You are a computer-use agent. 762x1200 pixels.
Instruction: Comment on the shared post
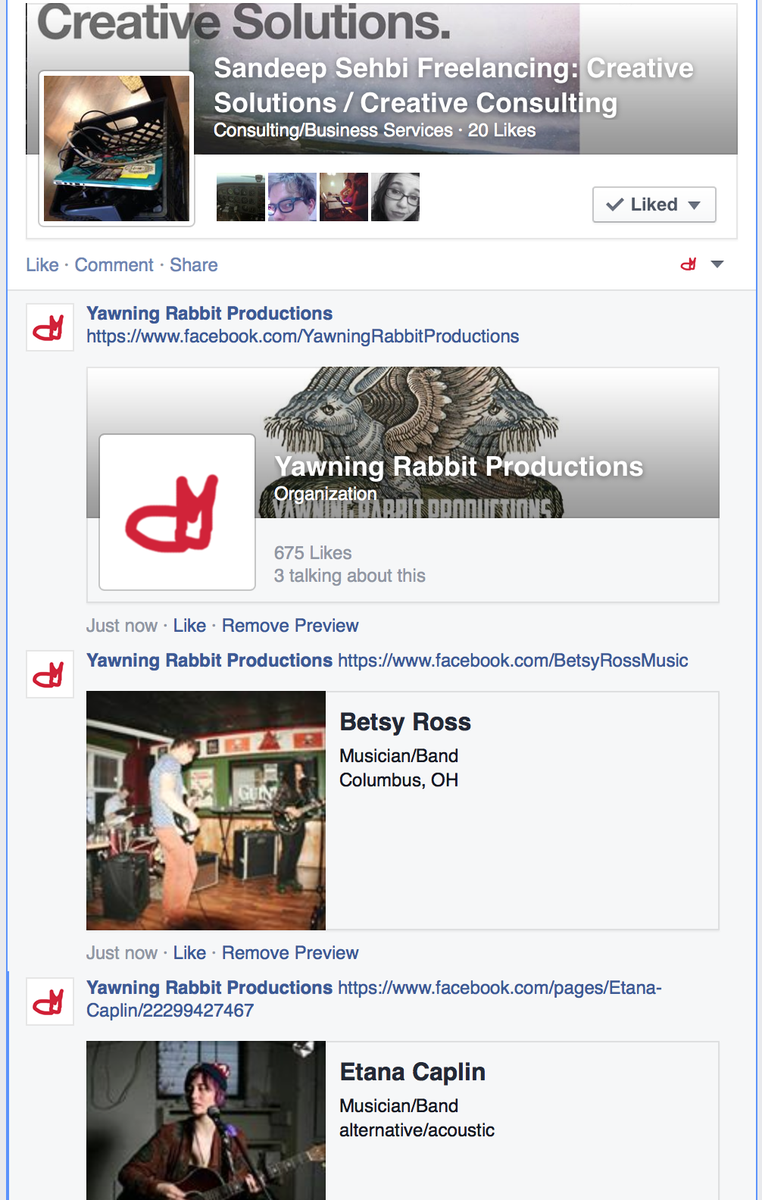coord(114,265)
